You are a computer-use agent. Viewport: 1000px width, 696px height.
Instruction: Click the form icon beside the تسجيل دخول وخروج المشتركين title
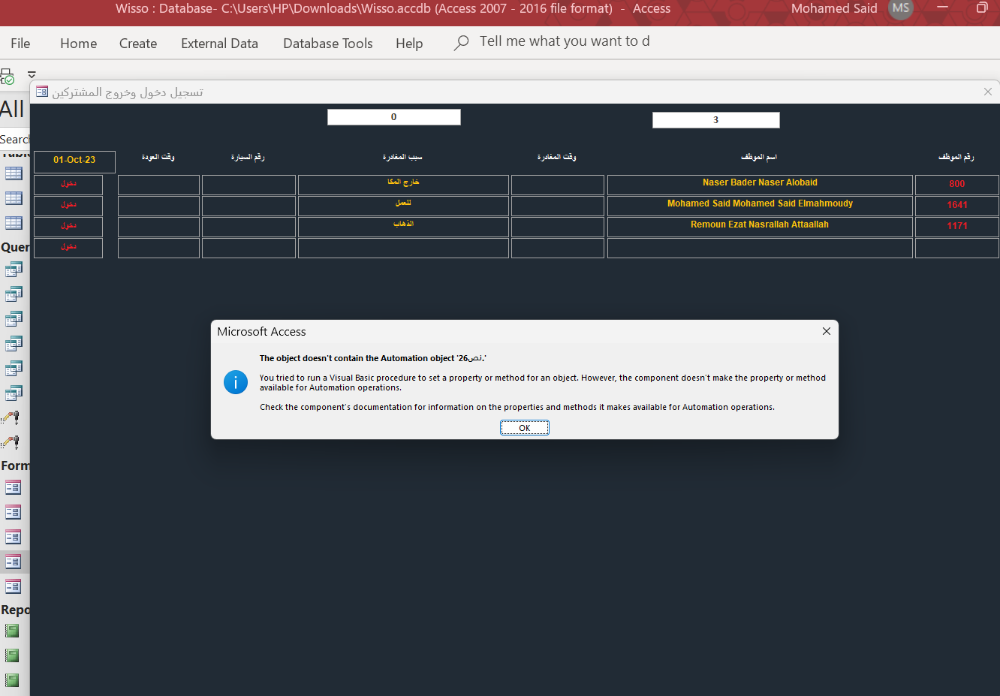point(42,92)
